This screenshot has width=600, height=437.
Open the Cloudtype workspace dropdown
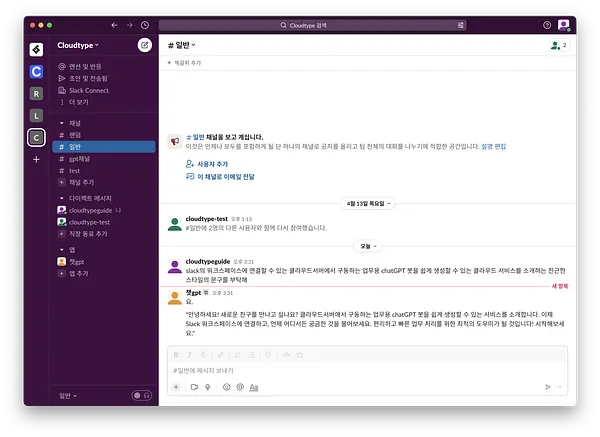78,45
